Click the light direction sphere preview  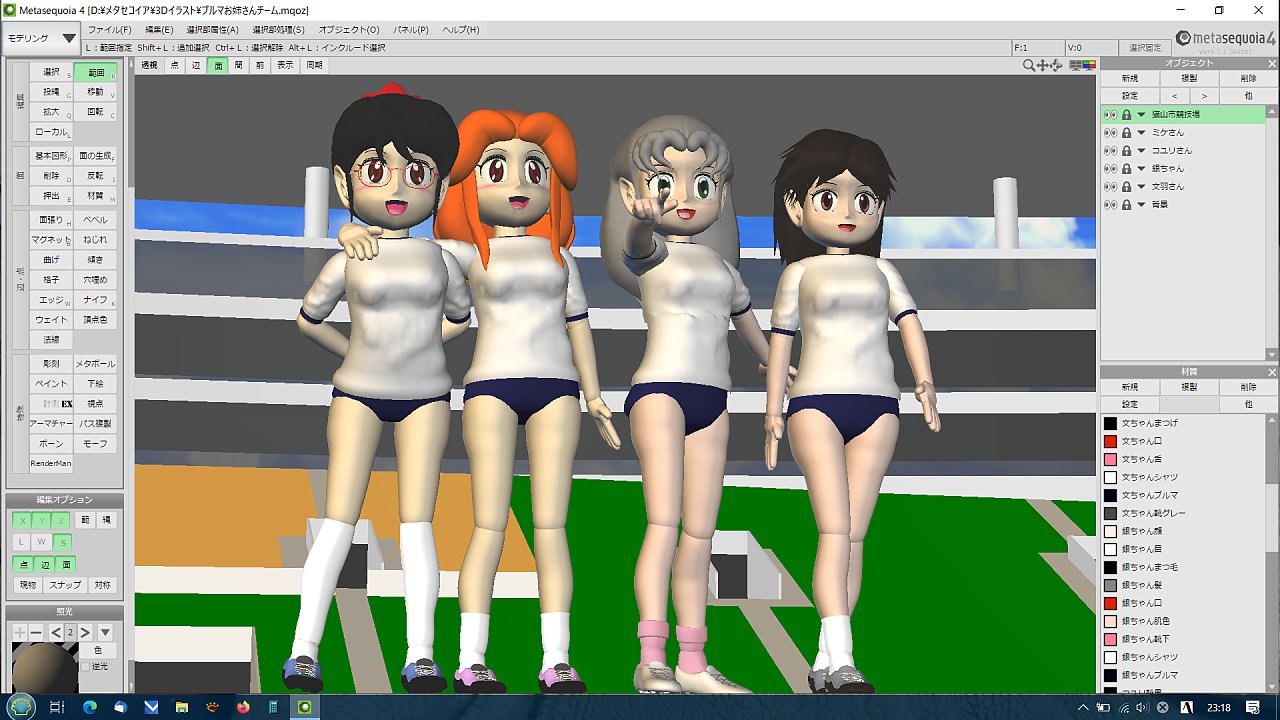click(44, 667)
